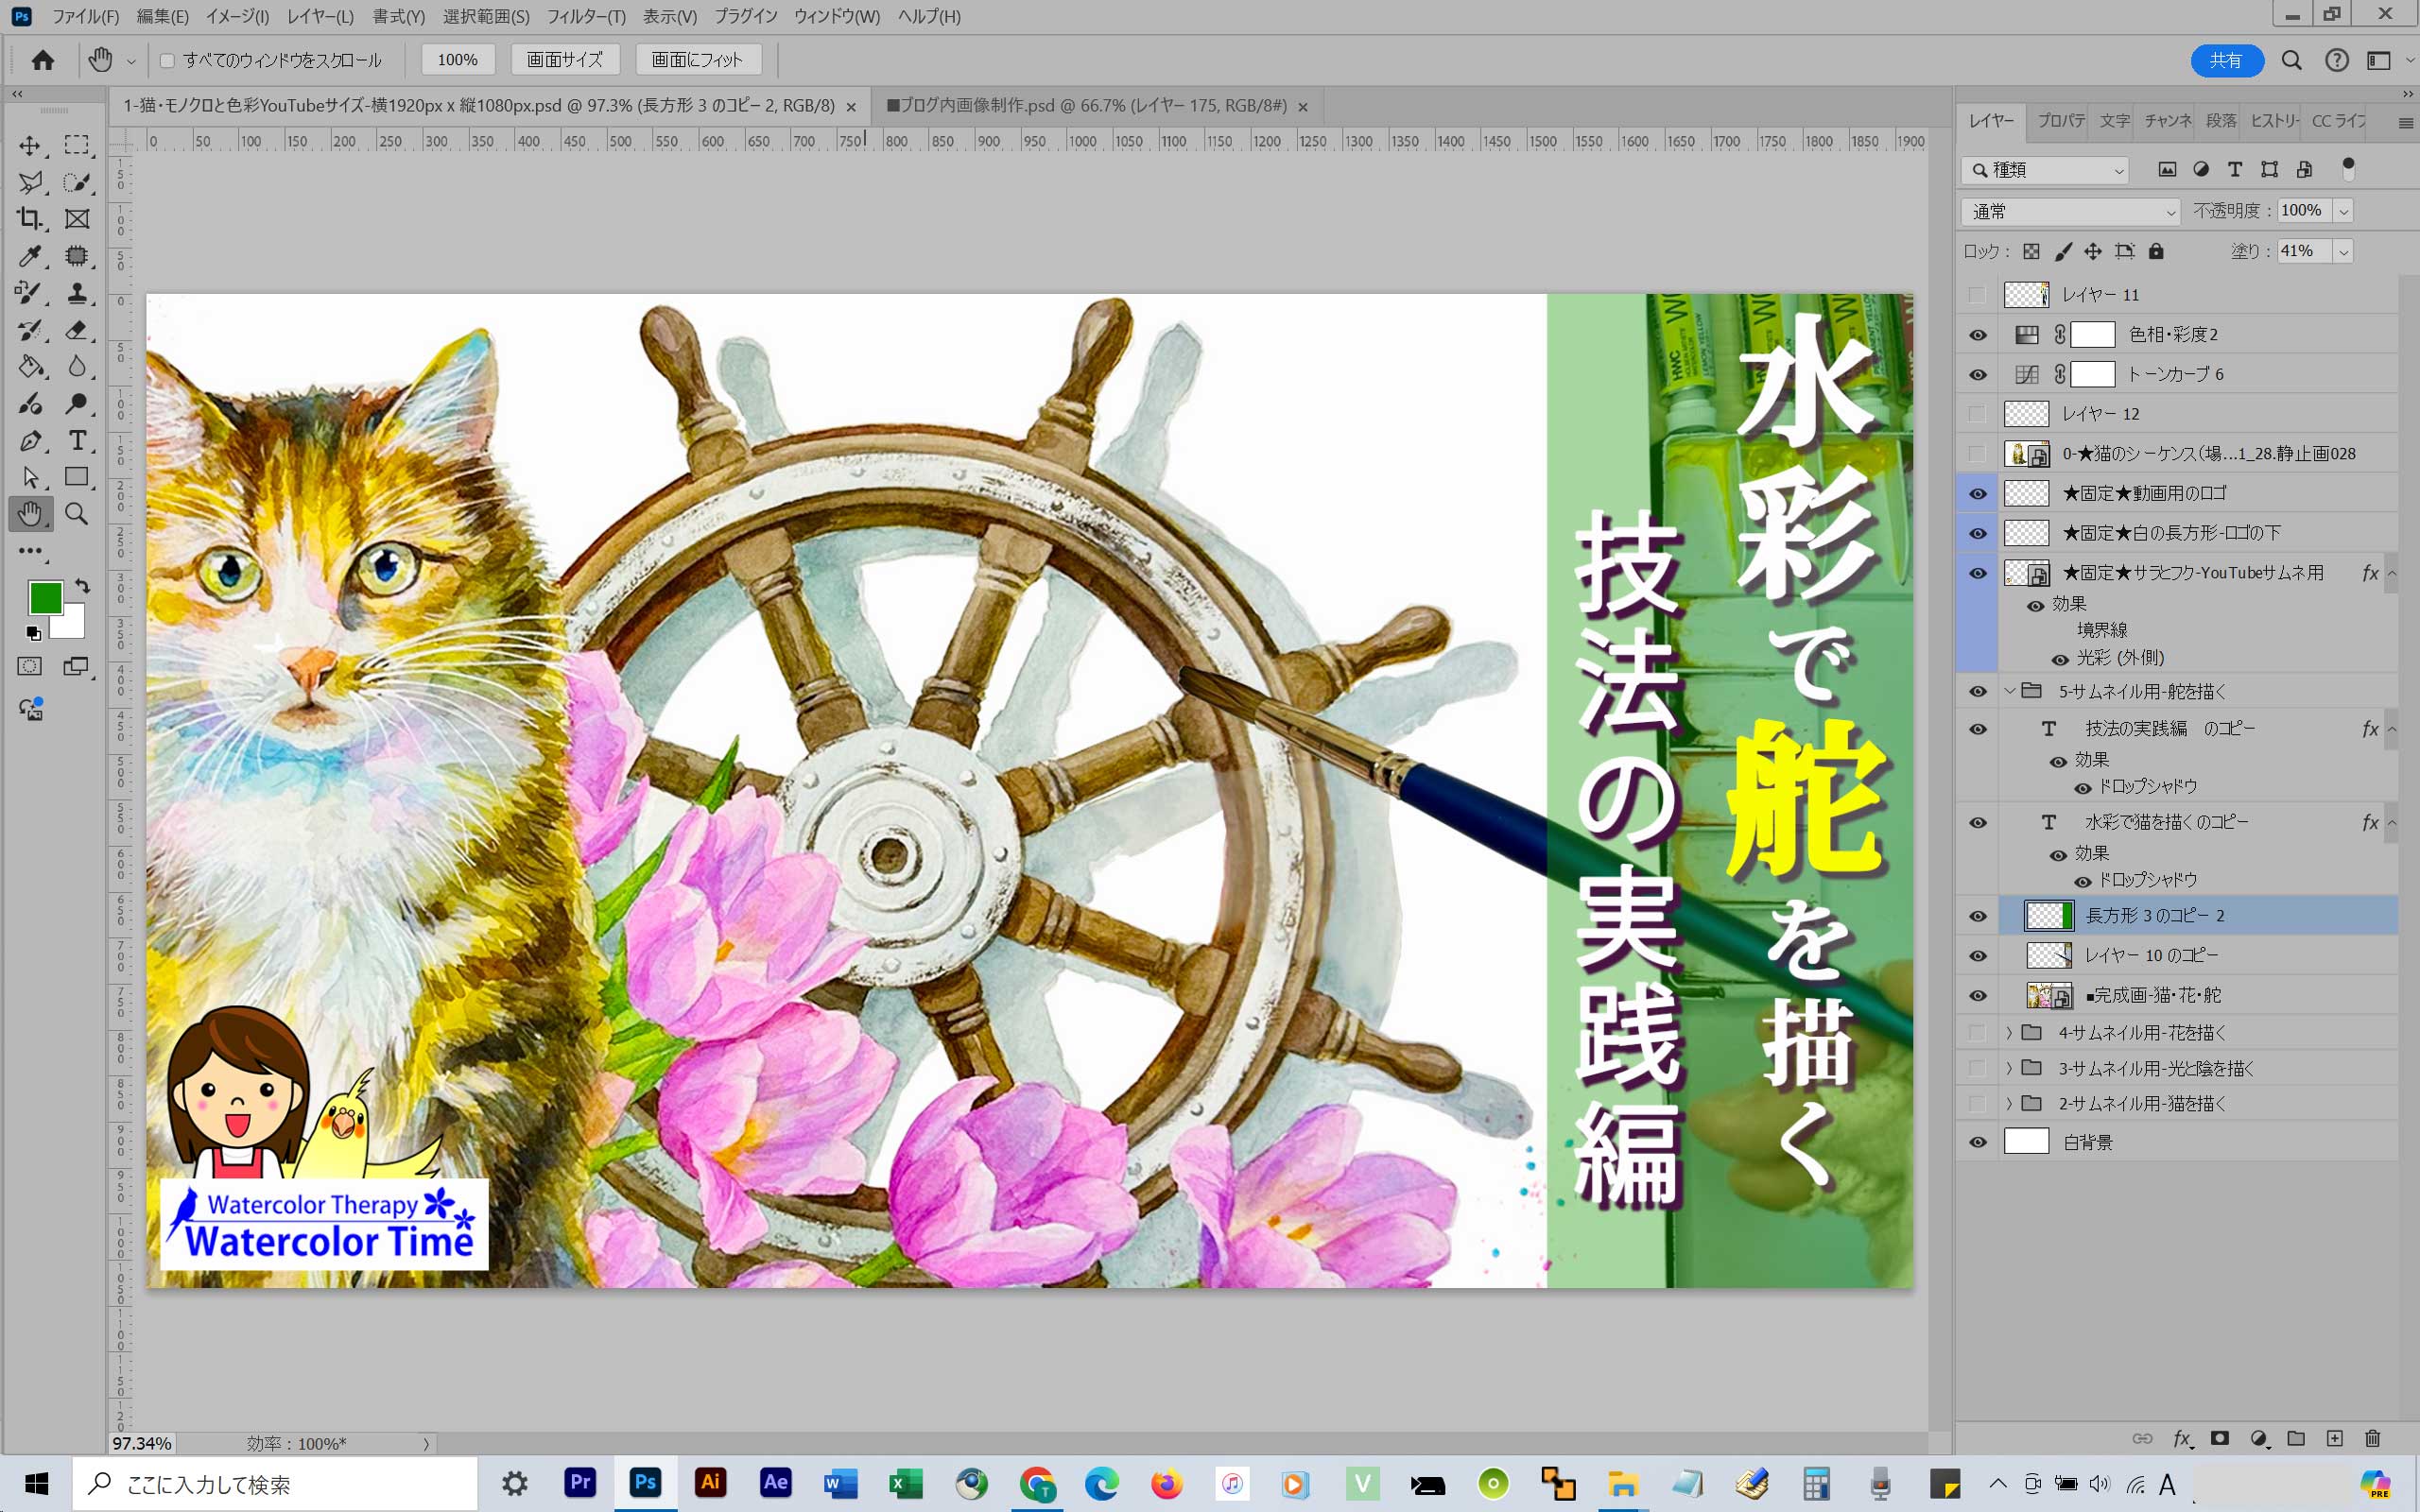Click the white background color swatch
The width and height of the screenshot is (2420, 1512).
click(x=73, y=626)
